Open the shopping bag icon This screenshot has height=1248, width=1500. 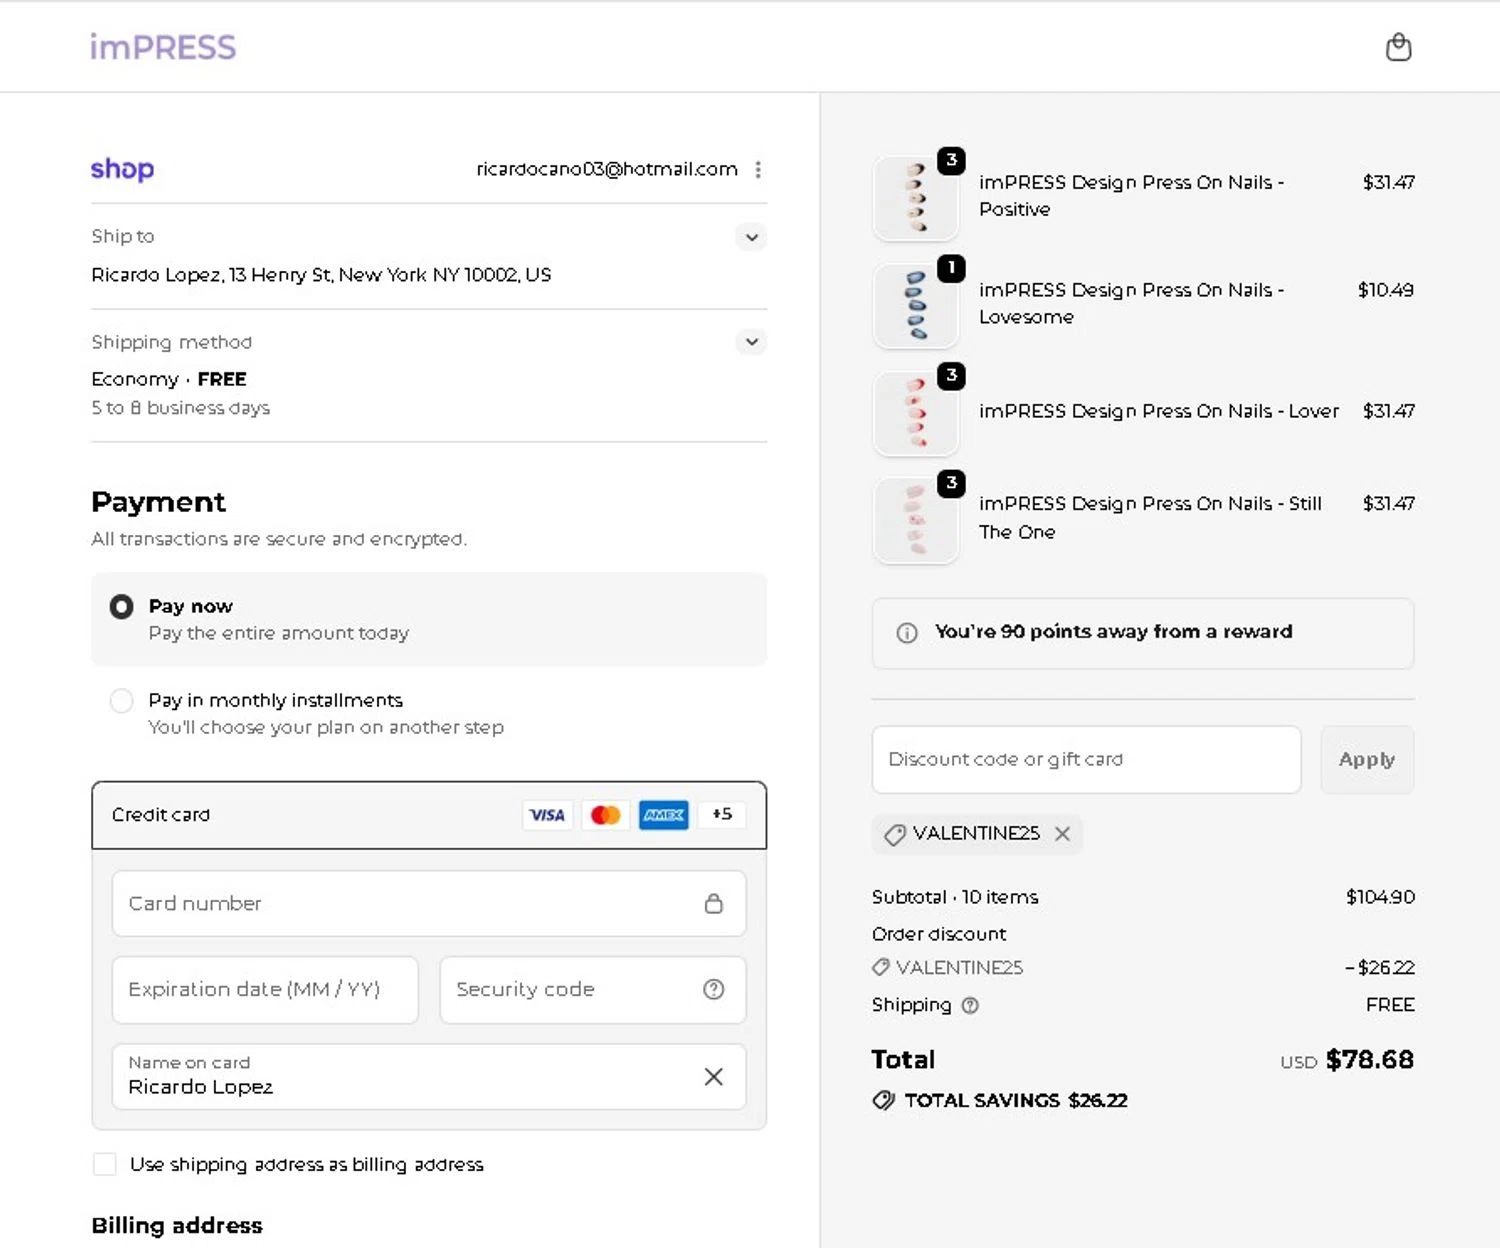[x=1398, y=47]
